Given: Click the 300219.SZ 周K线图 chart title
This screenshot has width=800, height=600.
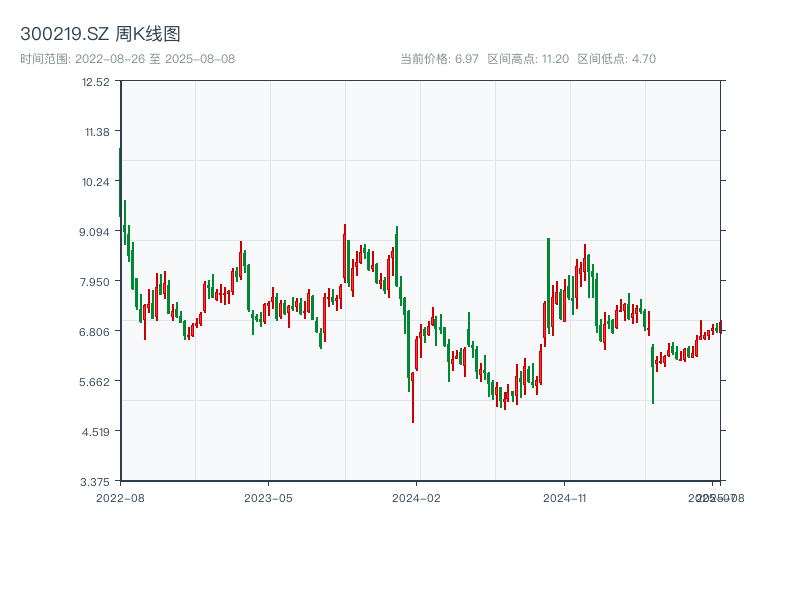Looking at the screenshot, I should pyautogui.click(x=100, y=34).
